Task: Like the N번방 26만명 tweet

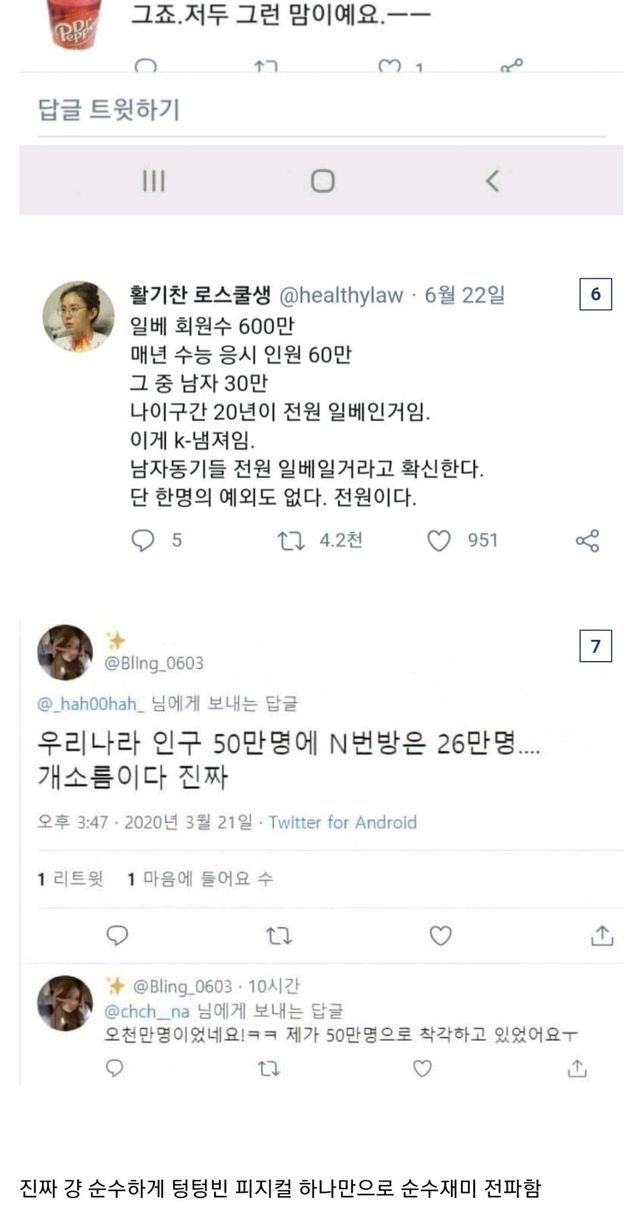Action: point(440,936)
